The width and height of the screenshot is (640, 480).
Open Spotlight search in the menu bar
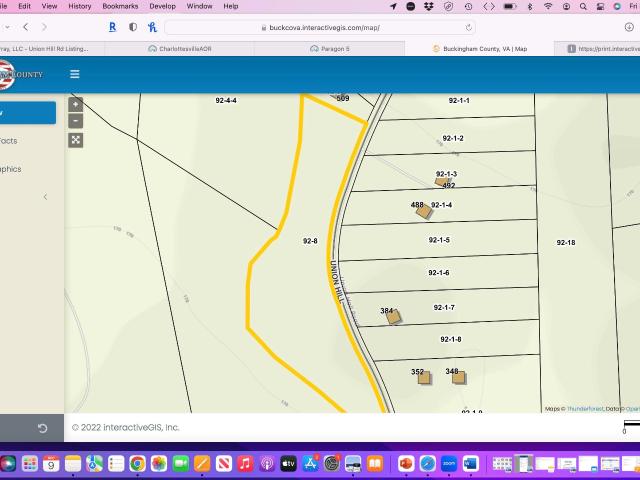[x=583, y=6]
